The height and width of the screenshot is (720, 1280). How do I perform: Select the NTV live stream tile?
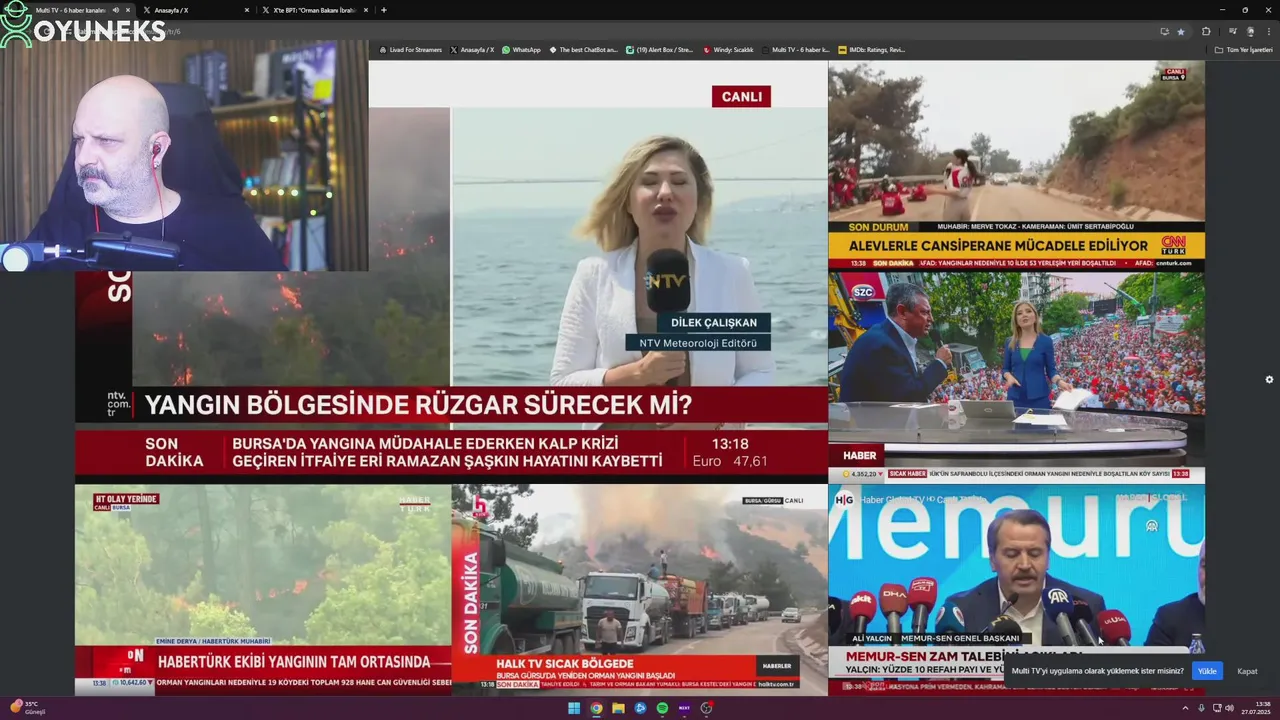(x=451, y=272)
